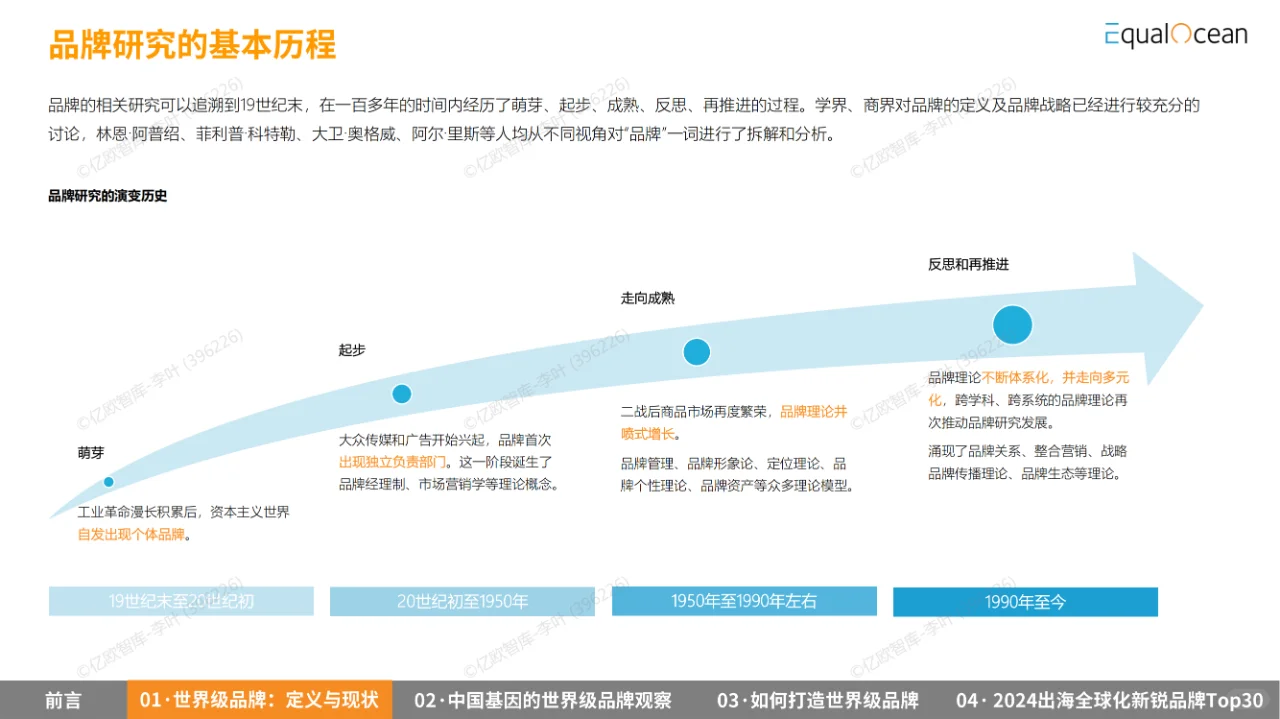Screen dimensions: 1280x719
Task: Click the orange text 出现独立负责部门
Action: coord(391,462)
